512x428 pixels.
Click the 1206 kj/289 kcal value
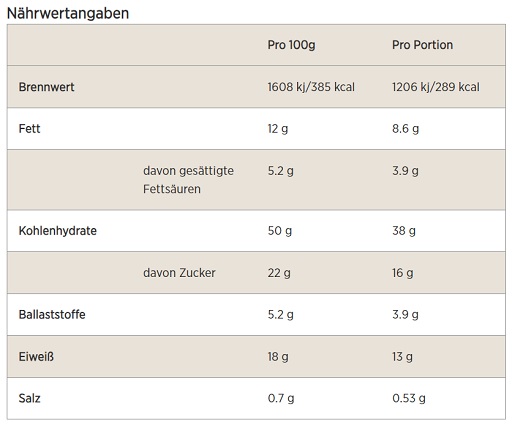pyautogui.click(x=436, y=87)
